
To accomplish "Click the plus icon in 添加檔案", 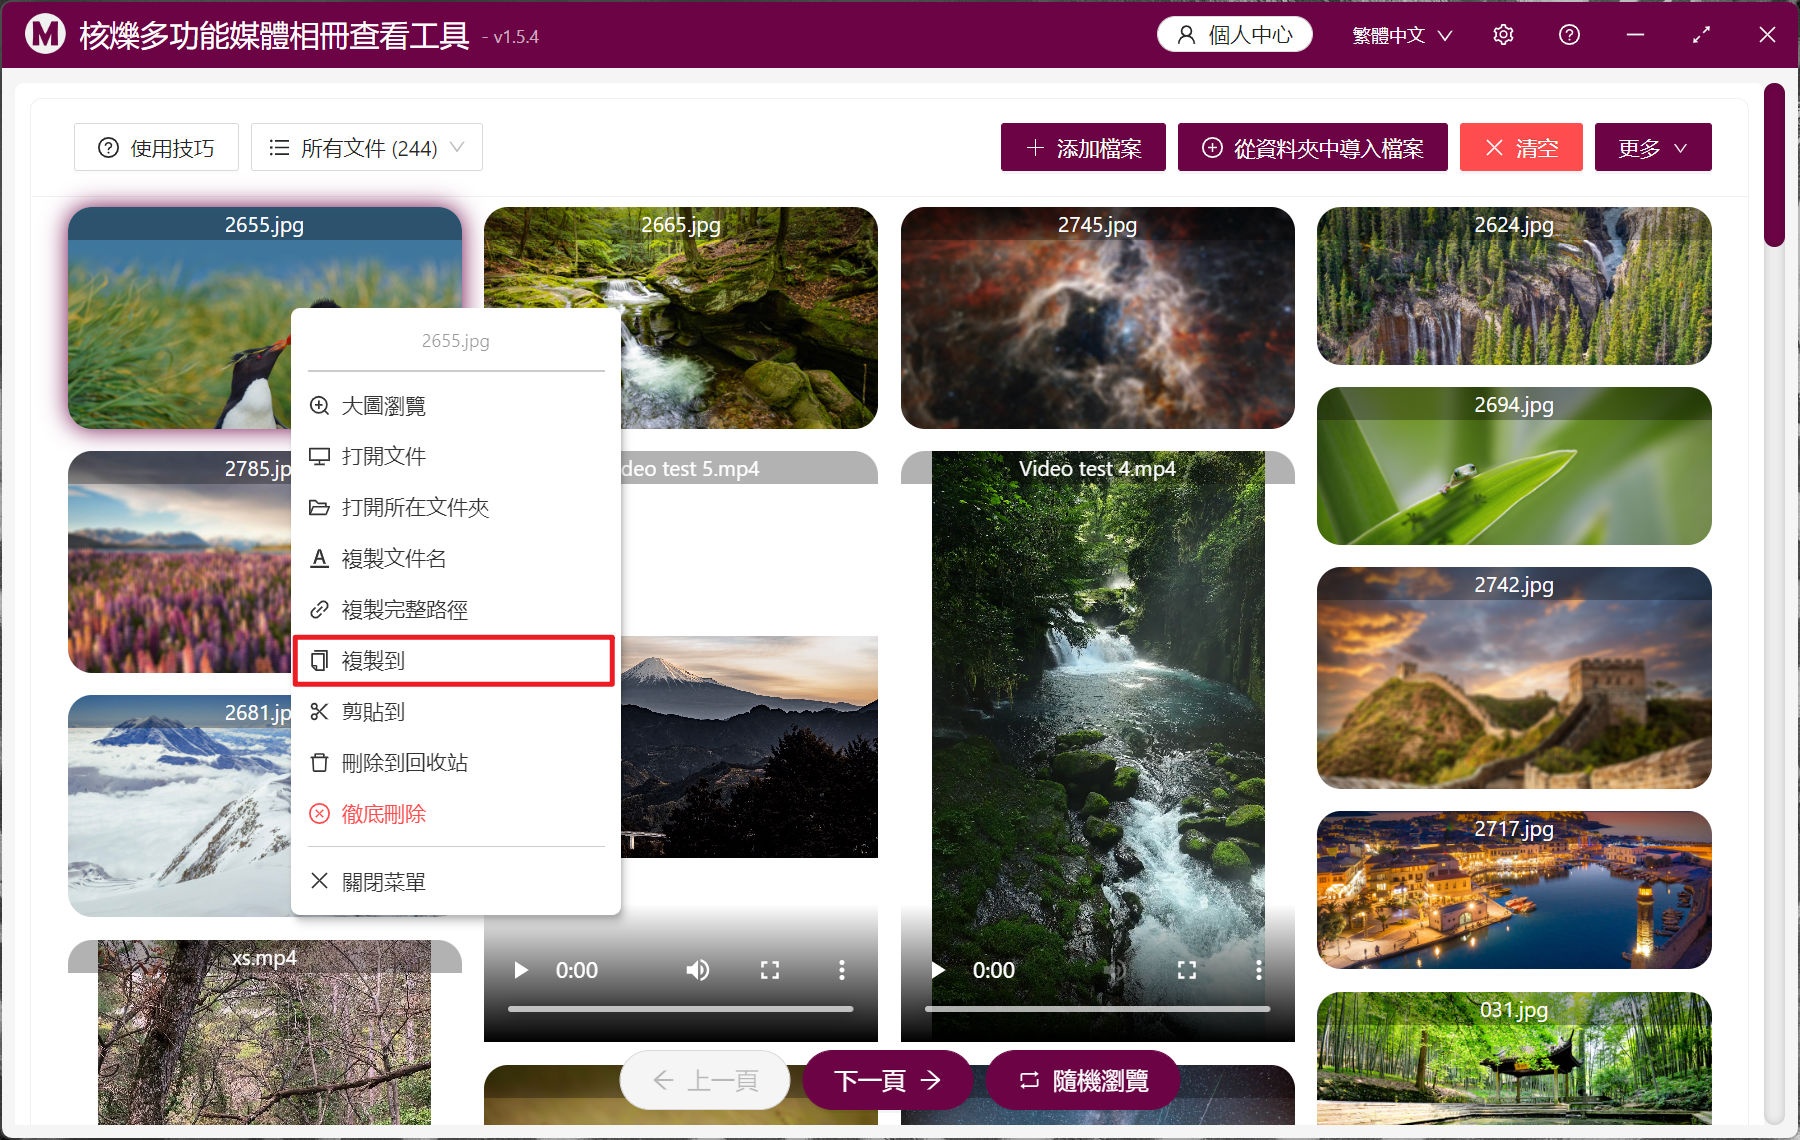I will point(1035,148).
